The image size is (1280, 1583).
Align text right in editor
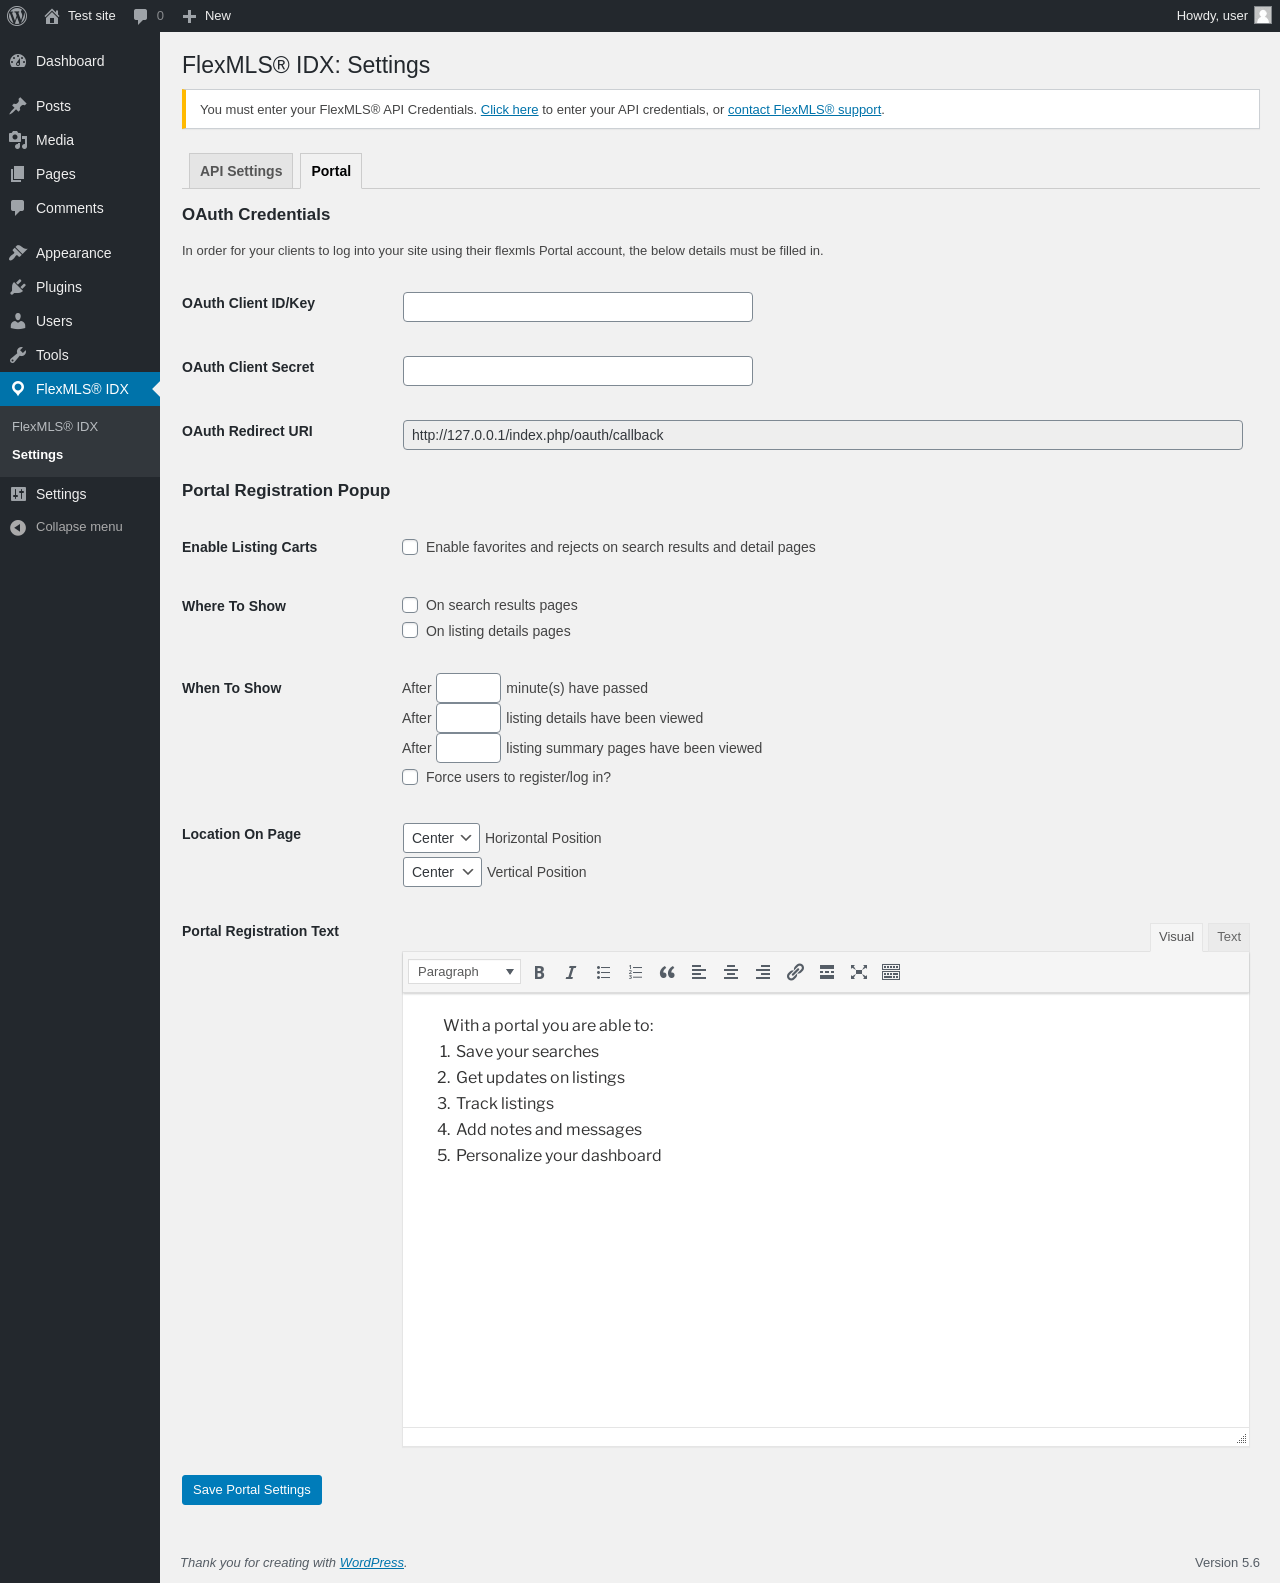tap(763, 972)
